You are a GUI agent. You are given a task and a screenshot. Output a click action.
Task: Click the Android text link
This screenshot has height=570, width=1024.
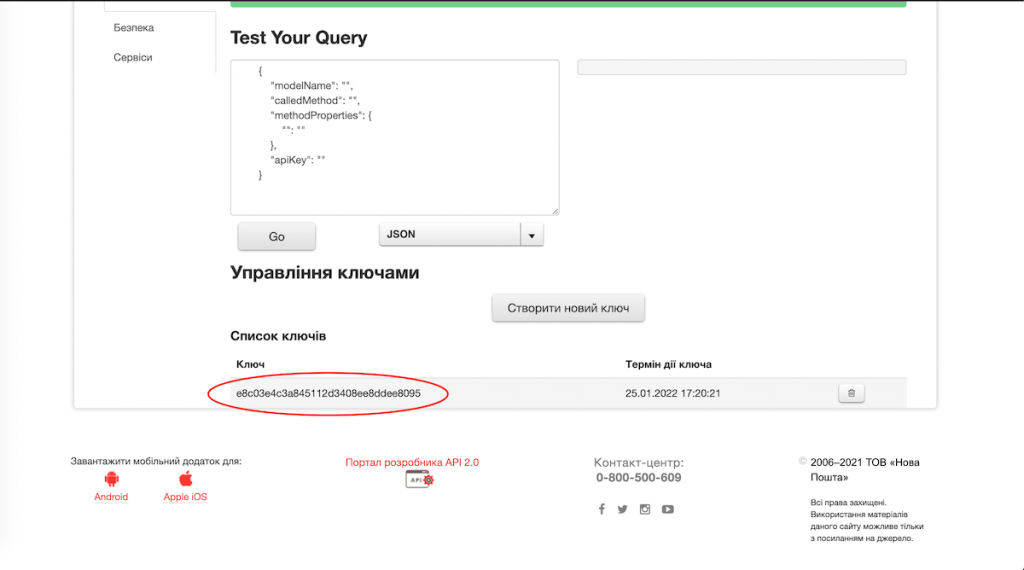pyautogui.click(x=111, y=497)
